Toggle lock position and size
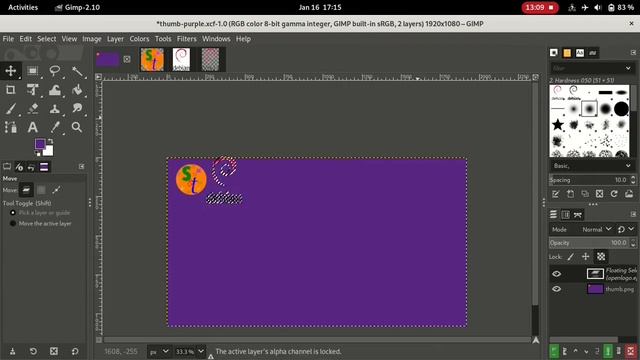 tap(585, 256)
